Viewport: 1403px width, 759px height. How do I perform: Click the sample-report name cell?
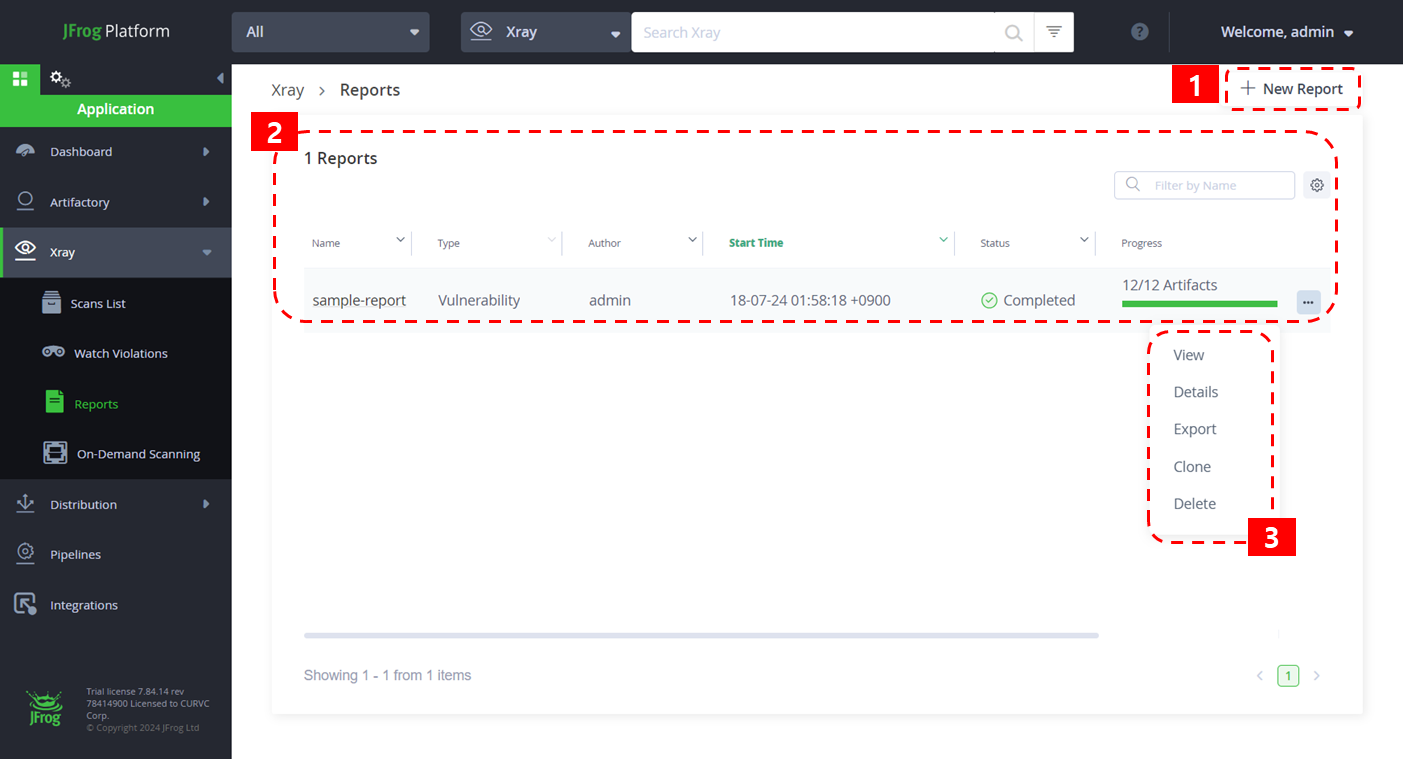click(359, 300)
